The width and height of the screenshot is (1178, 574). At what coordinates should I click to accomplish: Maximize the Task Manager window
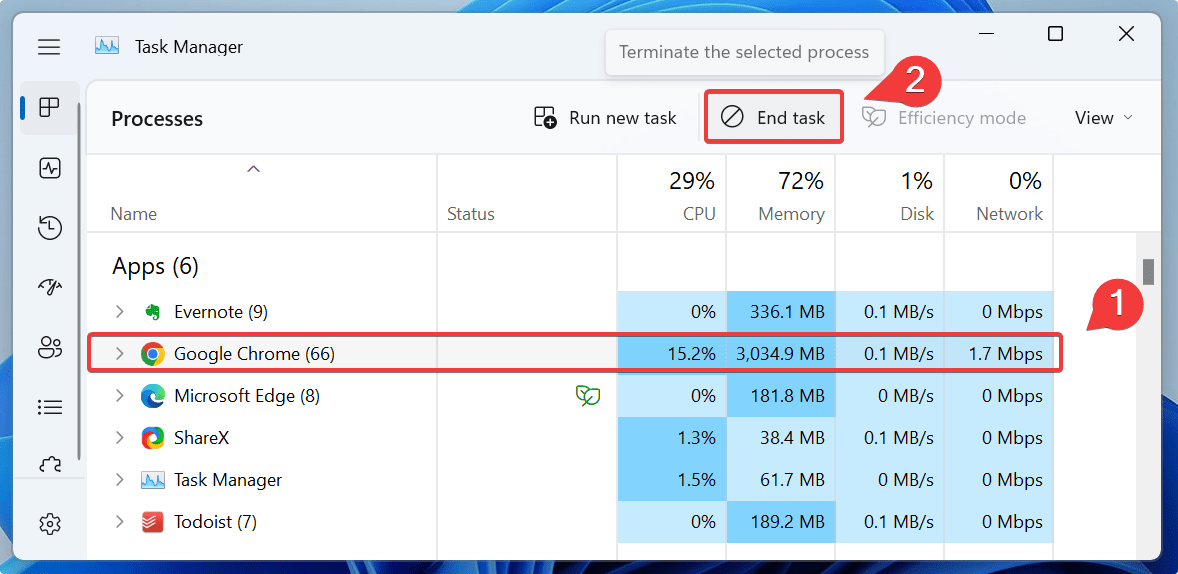pos(1056,34)
